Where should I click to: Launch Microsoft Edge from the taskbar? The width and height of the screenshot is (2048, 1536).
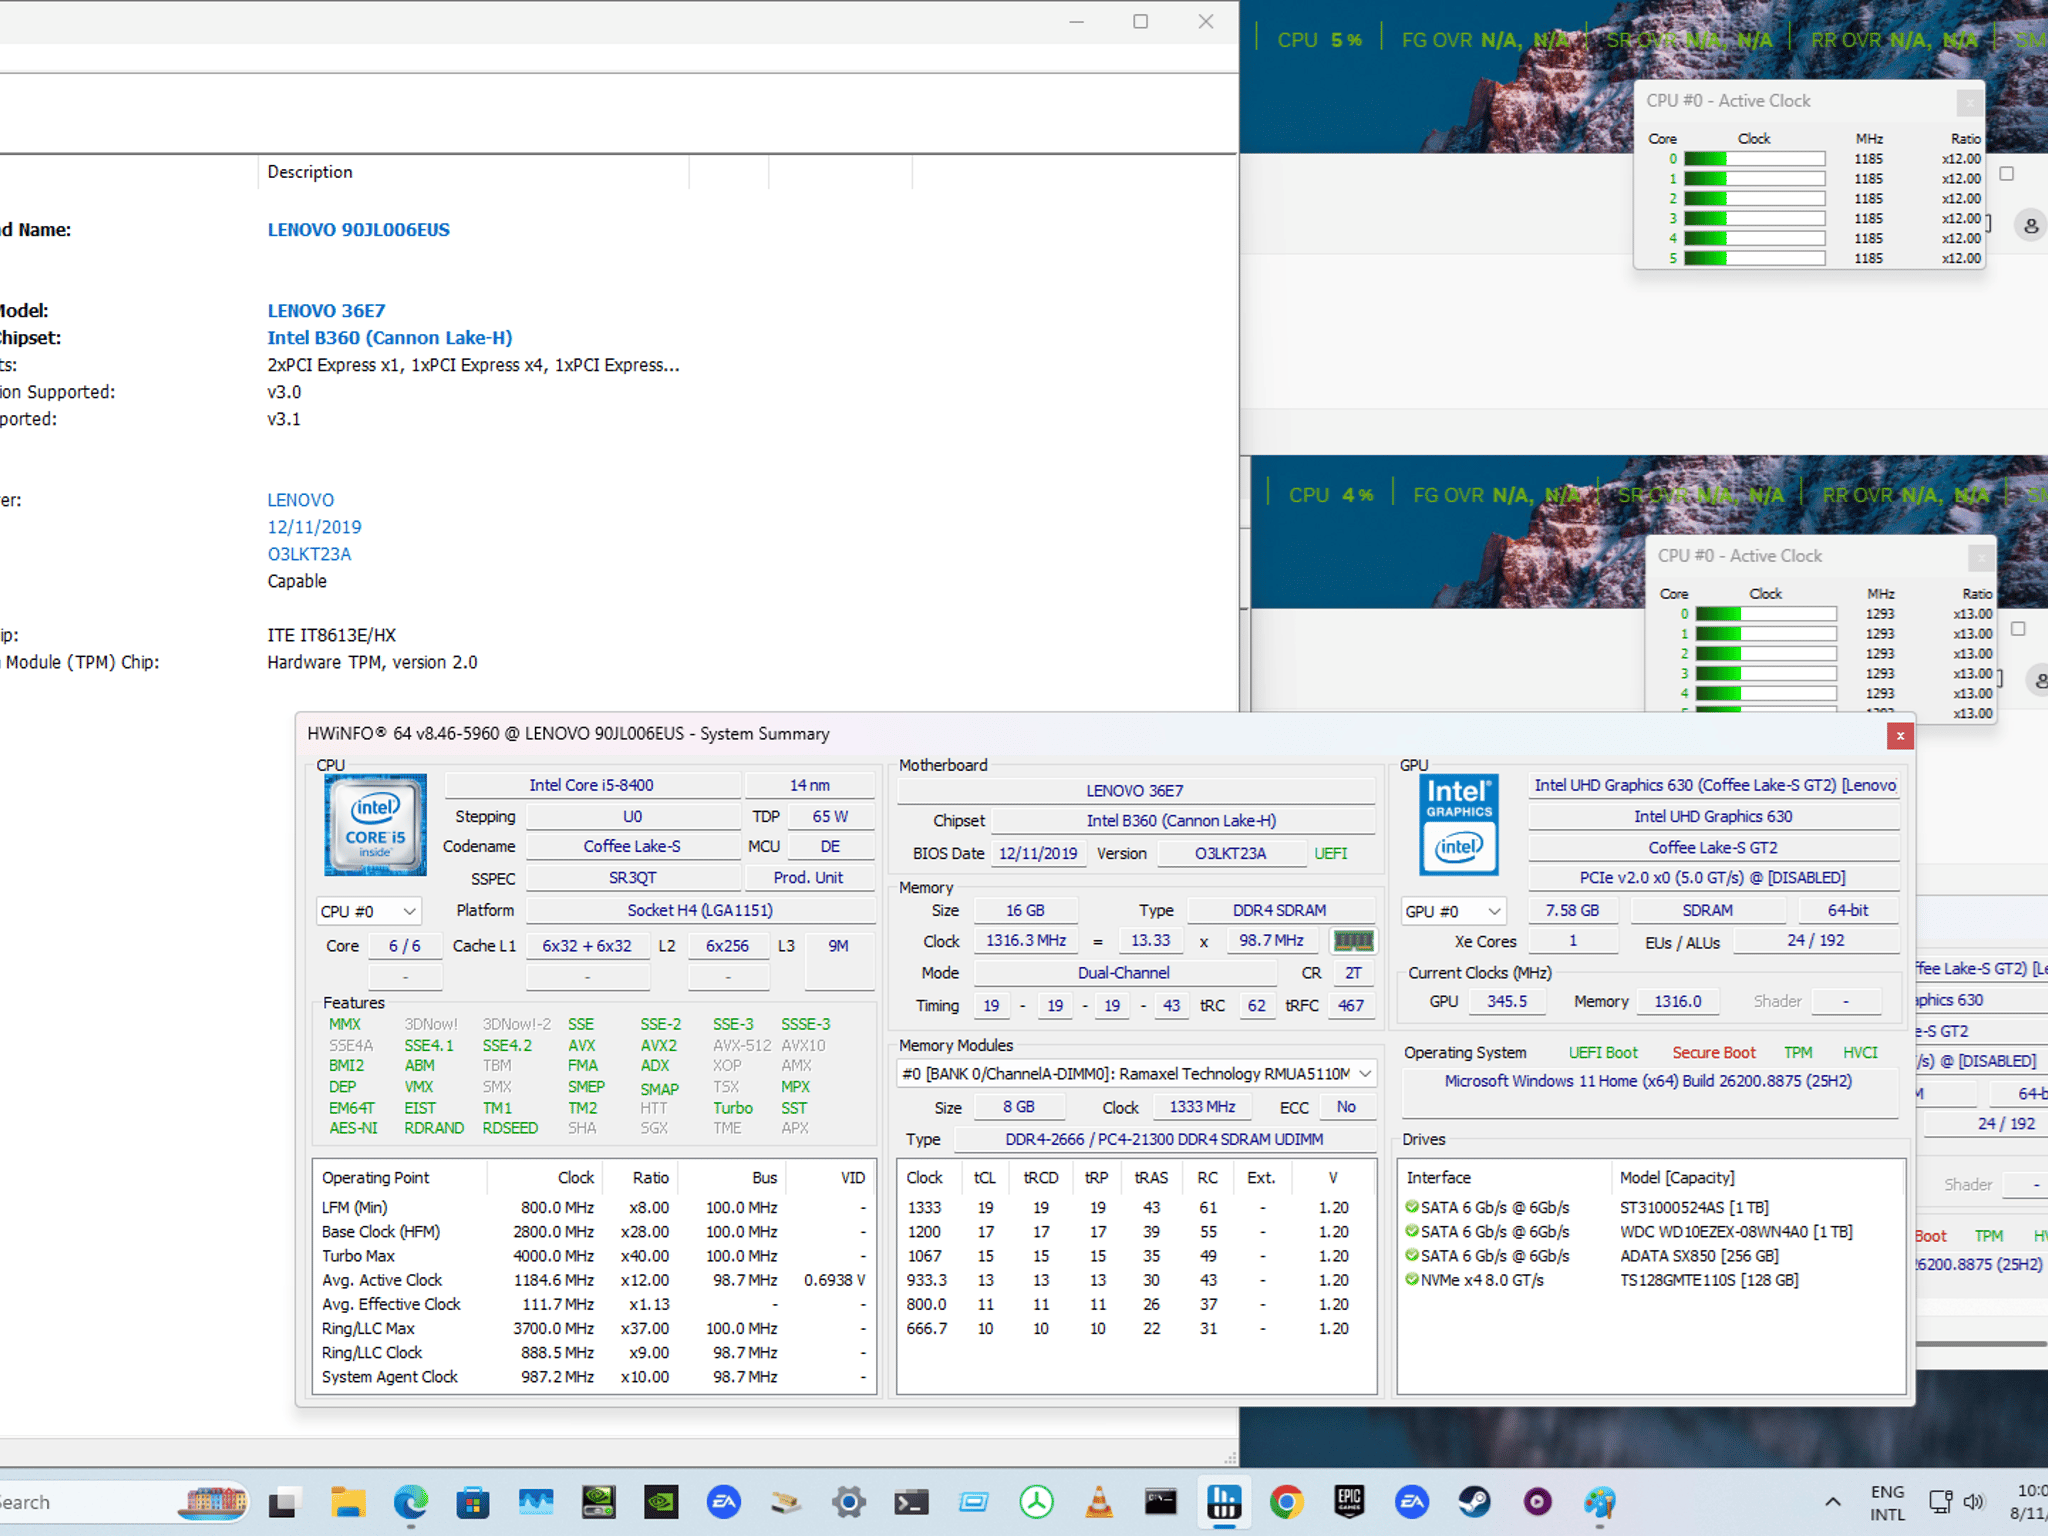coord(411,1502)
